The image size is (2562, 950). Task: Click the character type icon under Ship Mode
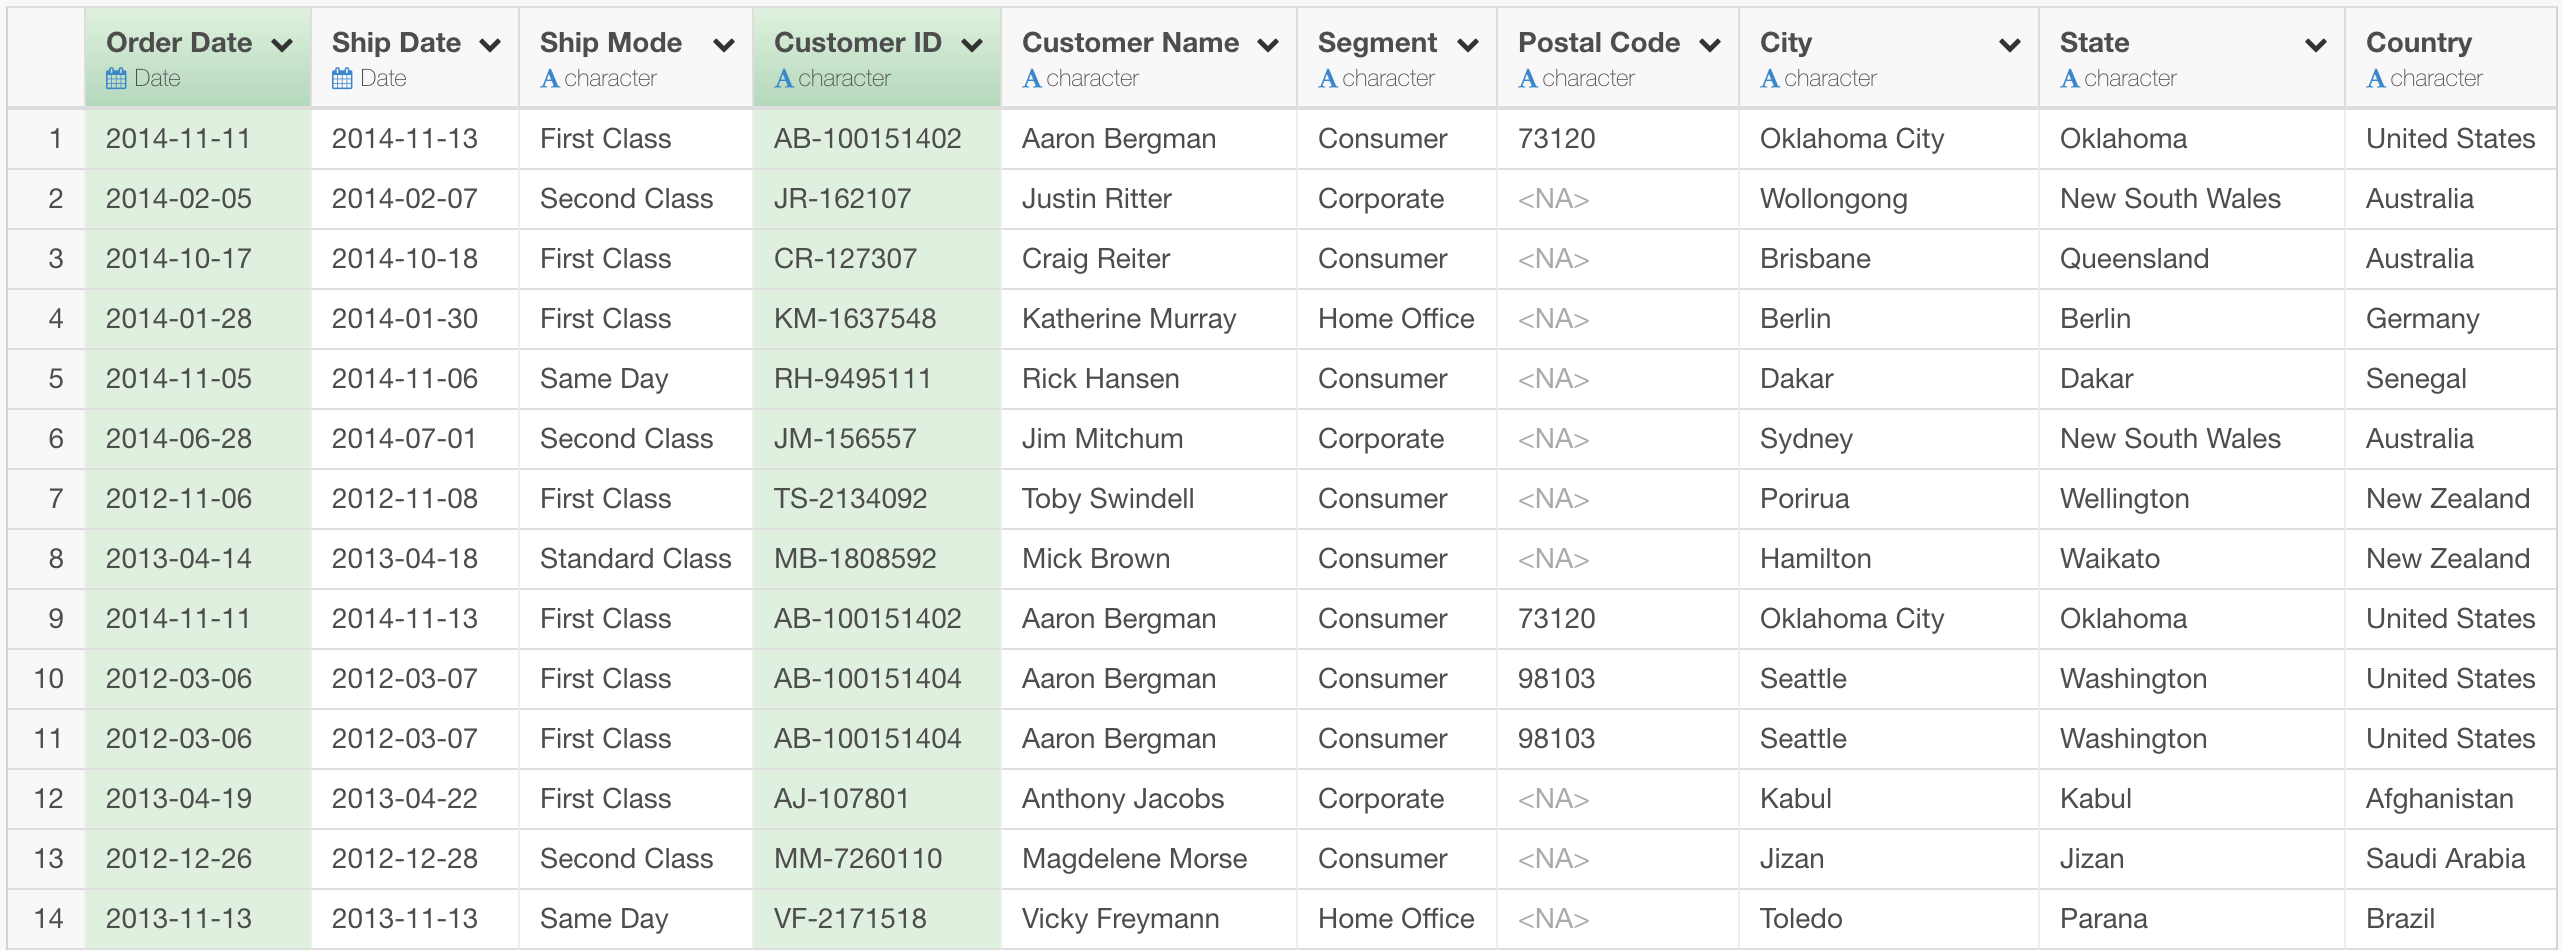coord(549,78)
